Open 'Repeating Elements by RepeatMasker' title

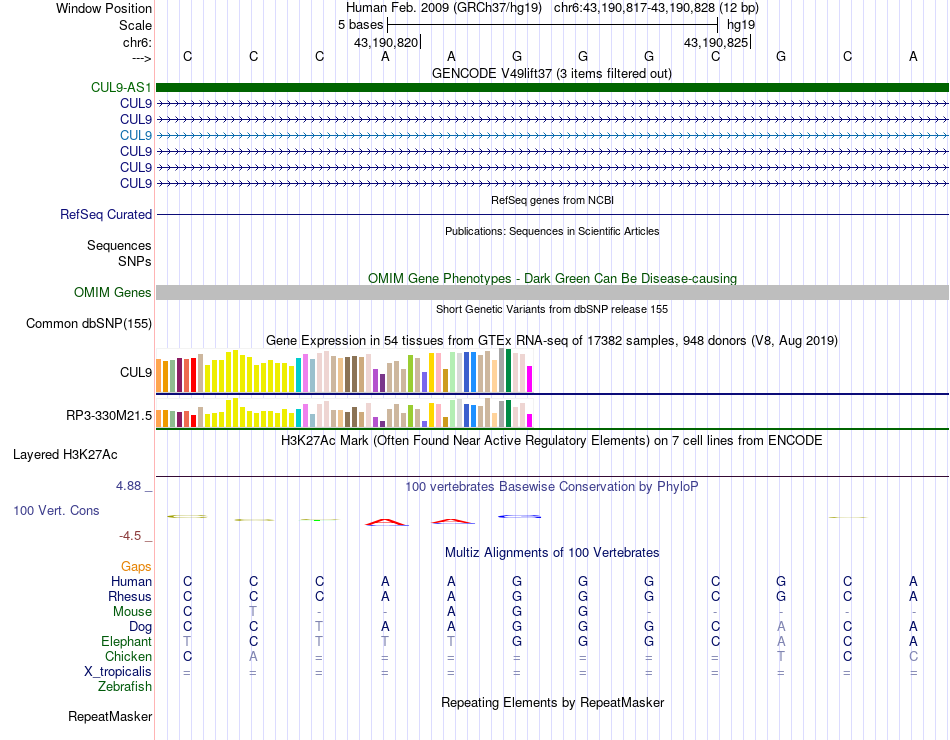[x=552, y=702]
